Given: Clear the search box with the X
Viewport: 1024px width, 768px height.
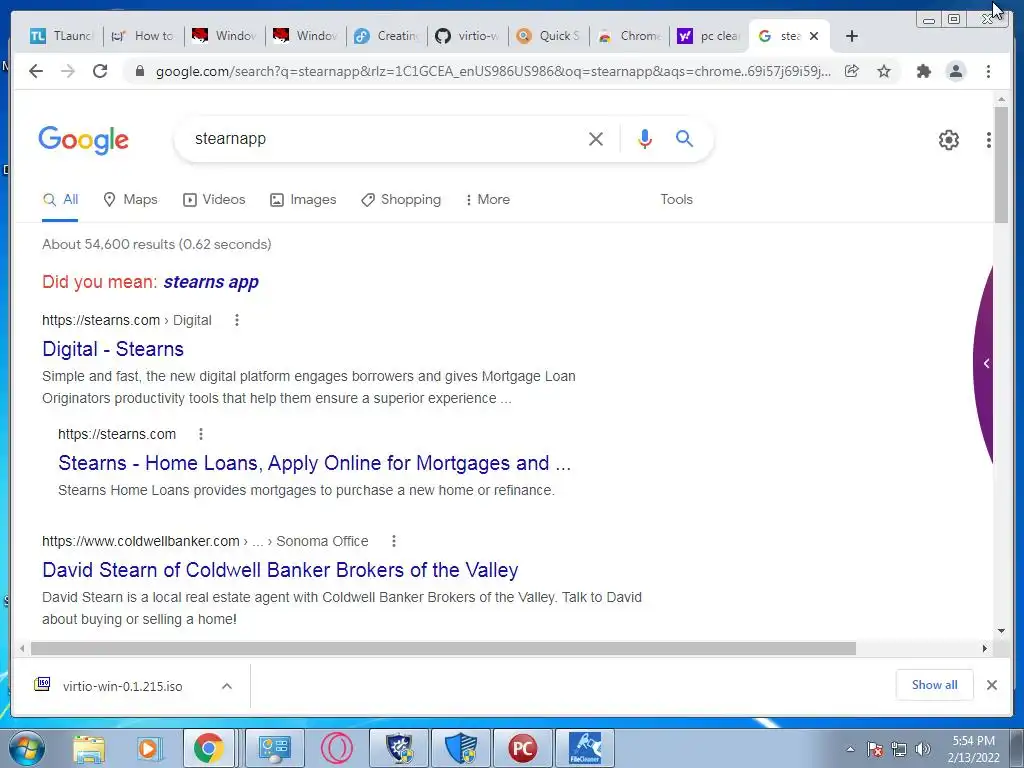Looking at the screenshot, I should [596, 138].
